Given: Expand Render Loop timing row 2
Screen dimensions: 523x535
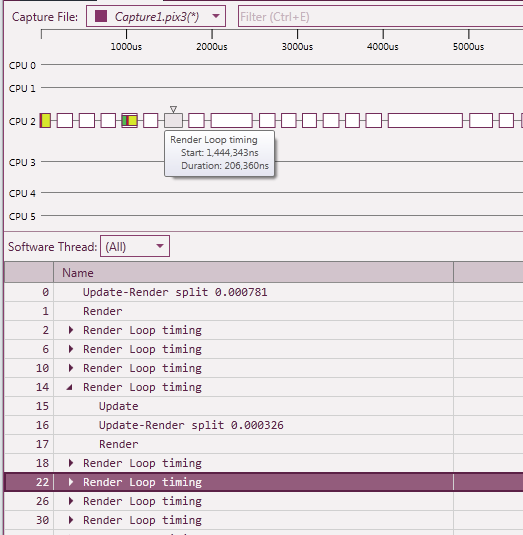Looking at the screenshot, I should (x=71, y=330).
